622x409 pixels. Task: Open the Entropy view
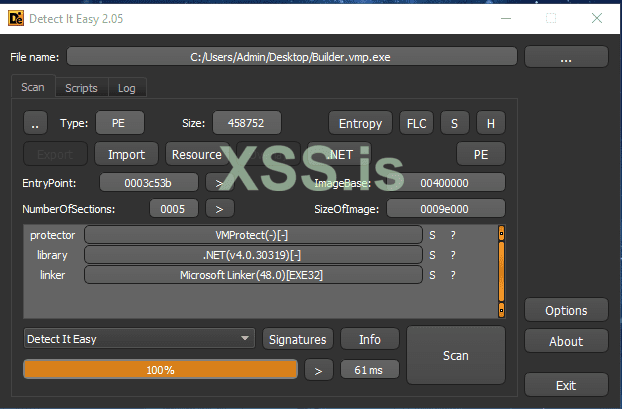point(360,123)
